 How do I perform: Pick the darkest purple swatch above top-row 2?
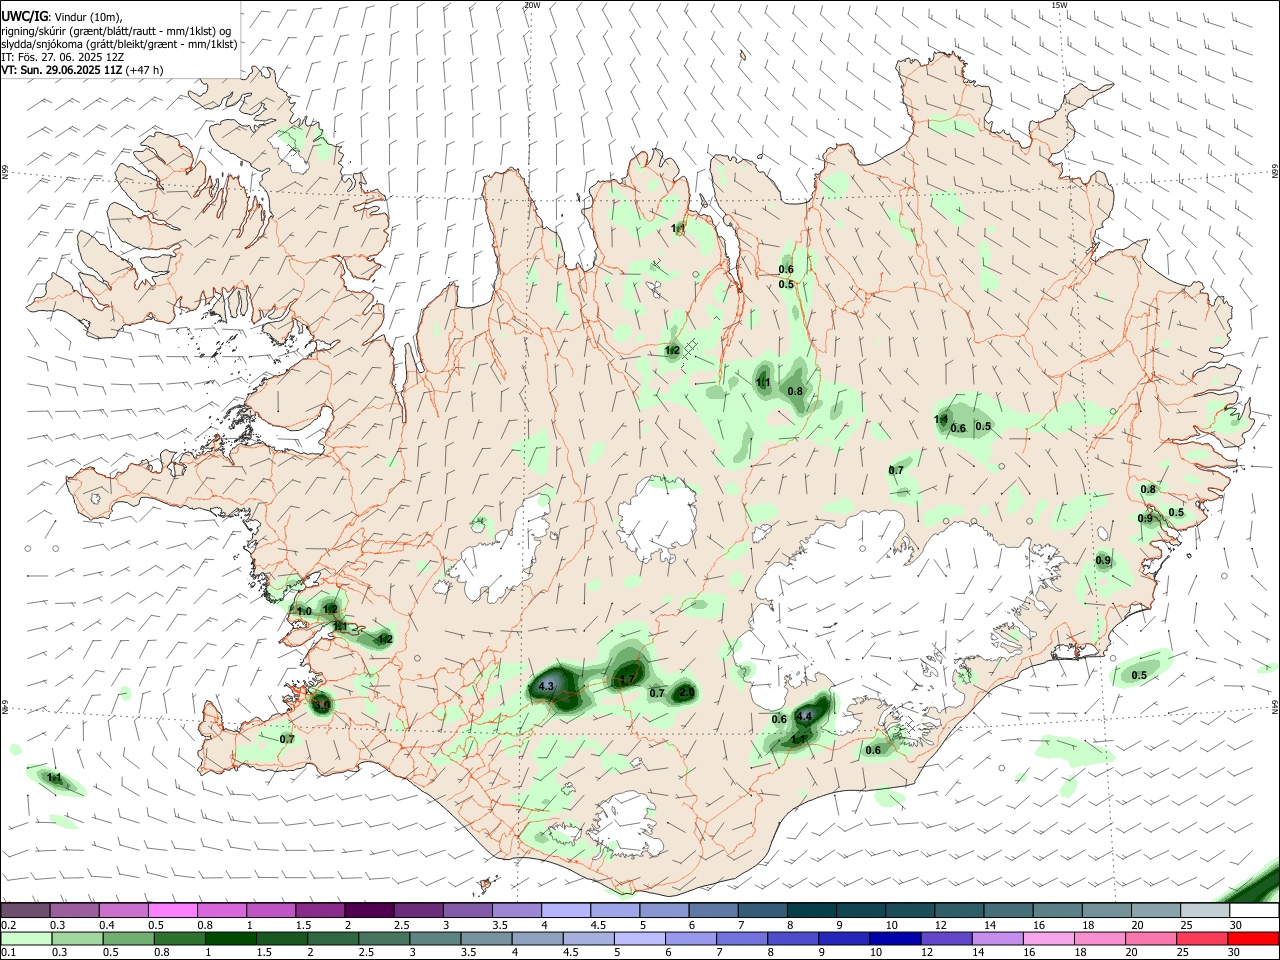click(370, 910)
